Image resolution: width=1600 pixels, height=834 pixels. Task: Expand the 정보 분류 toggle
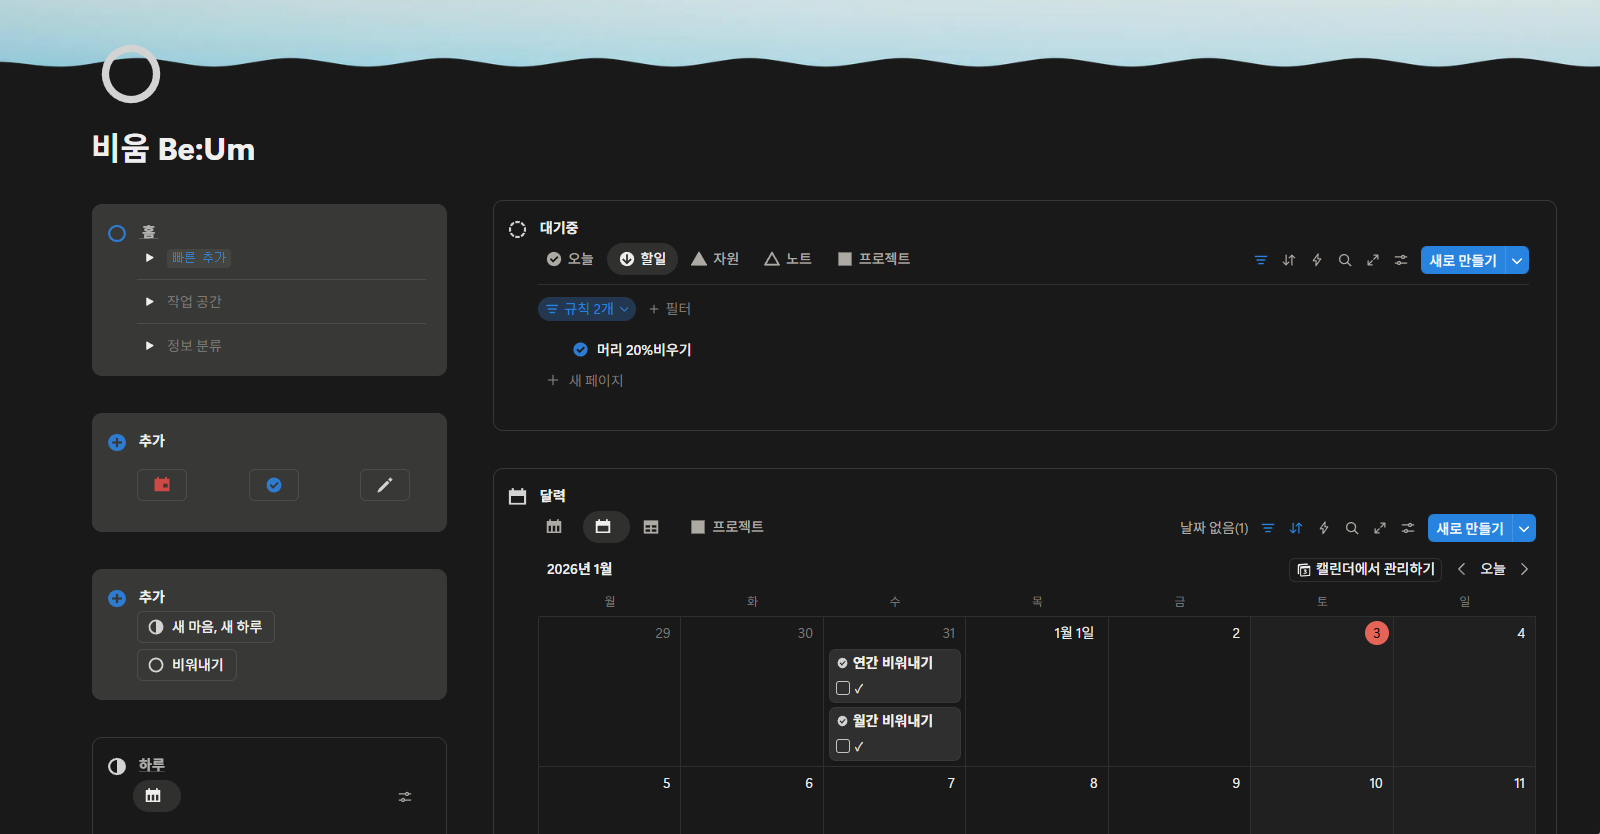click(150, 346)
